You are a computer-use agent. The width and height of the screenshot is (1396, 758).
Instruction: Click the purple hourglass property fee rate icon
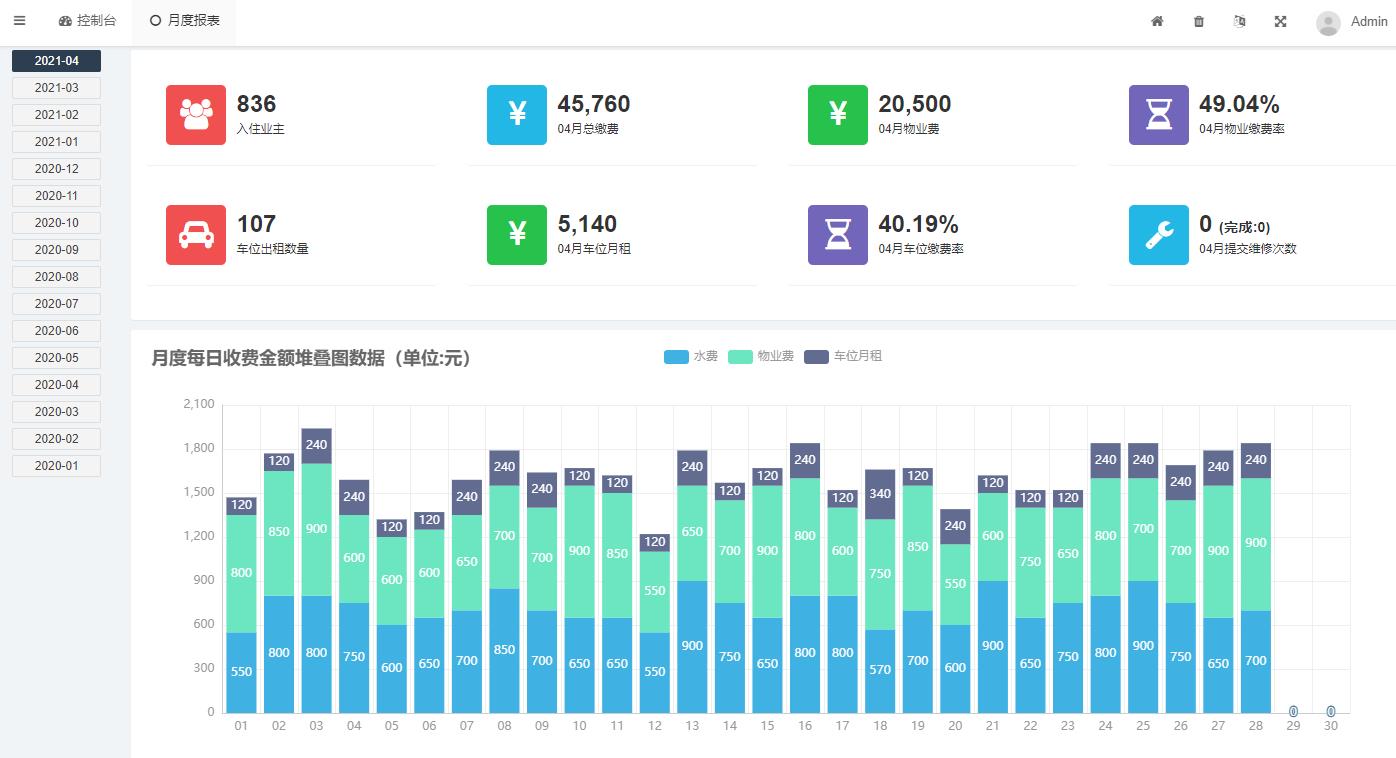coord(1158,115)
